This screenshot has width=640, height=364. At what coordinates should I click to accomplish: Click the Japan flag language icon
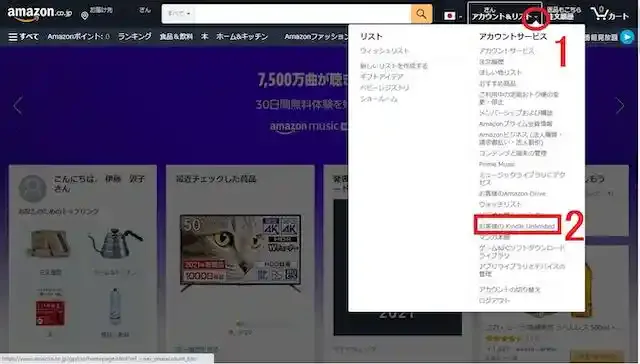450,16
